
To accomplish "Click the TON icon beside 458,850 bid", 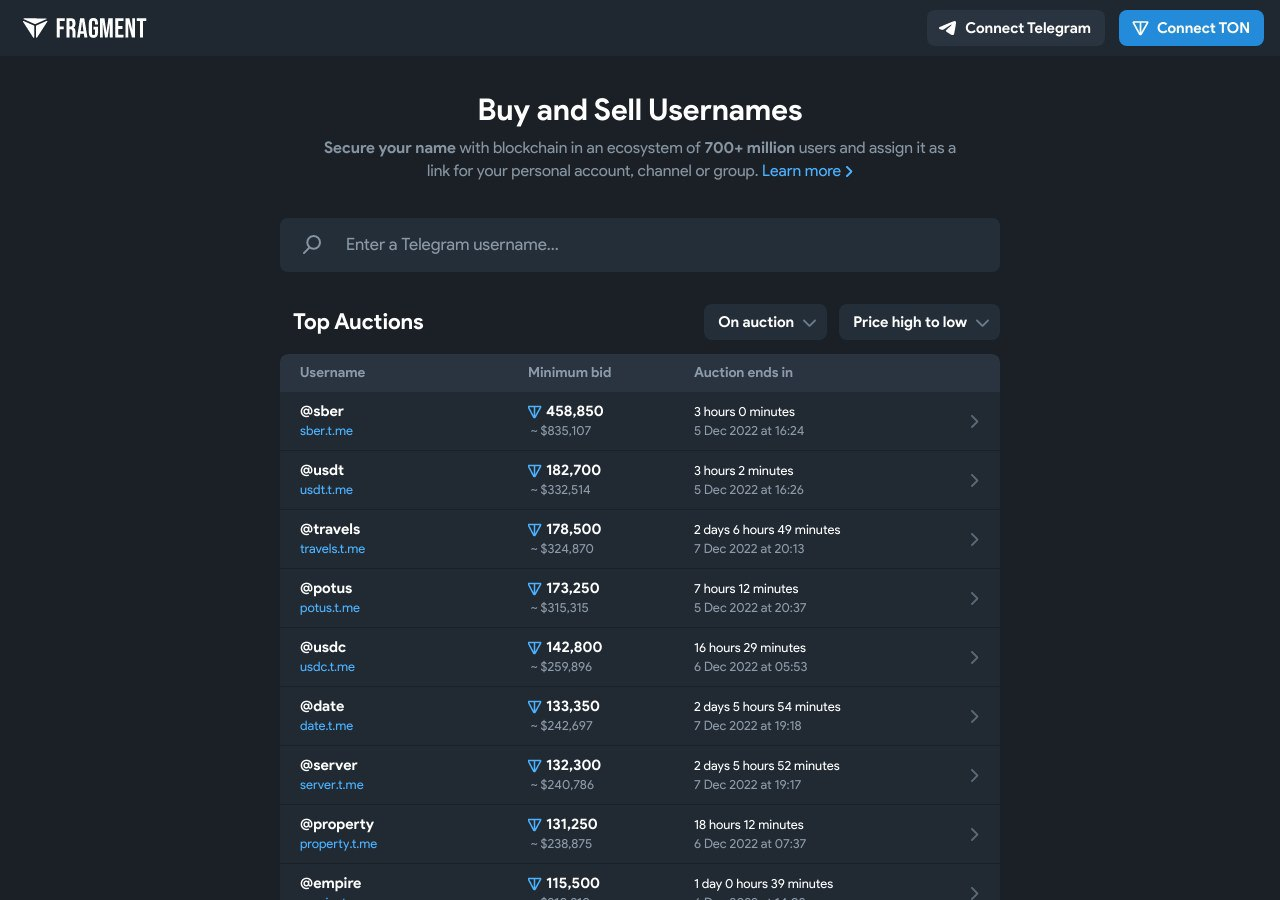I will coord(534,412).
